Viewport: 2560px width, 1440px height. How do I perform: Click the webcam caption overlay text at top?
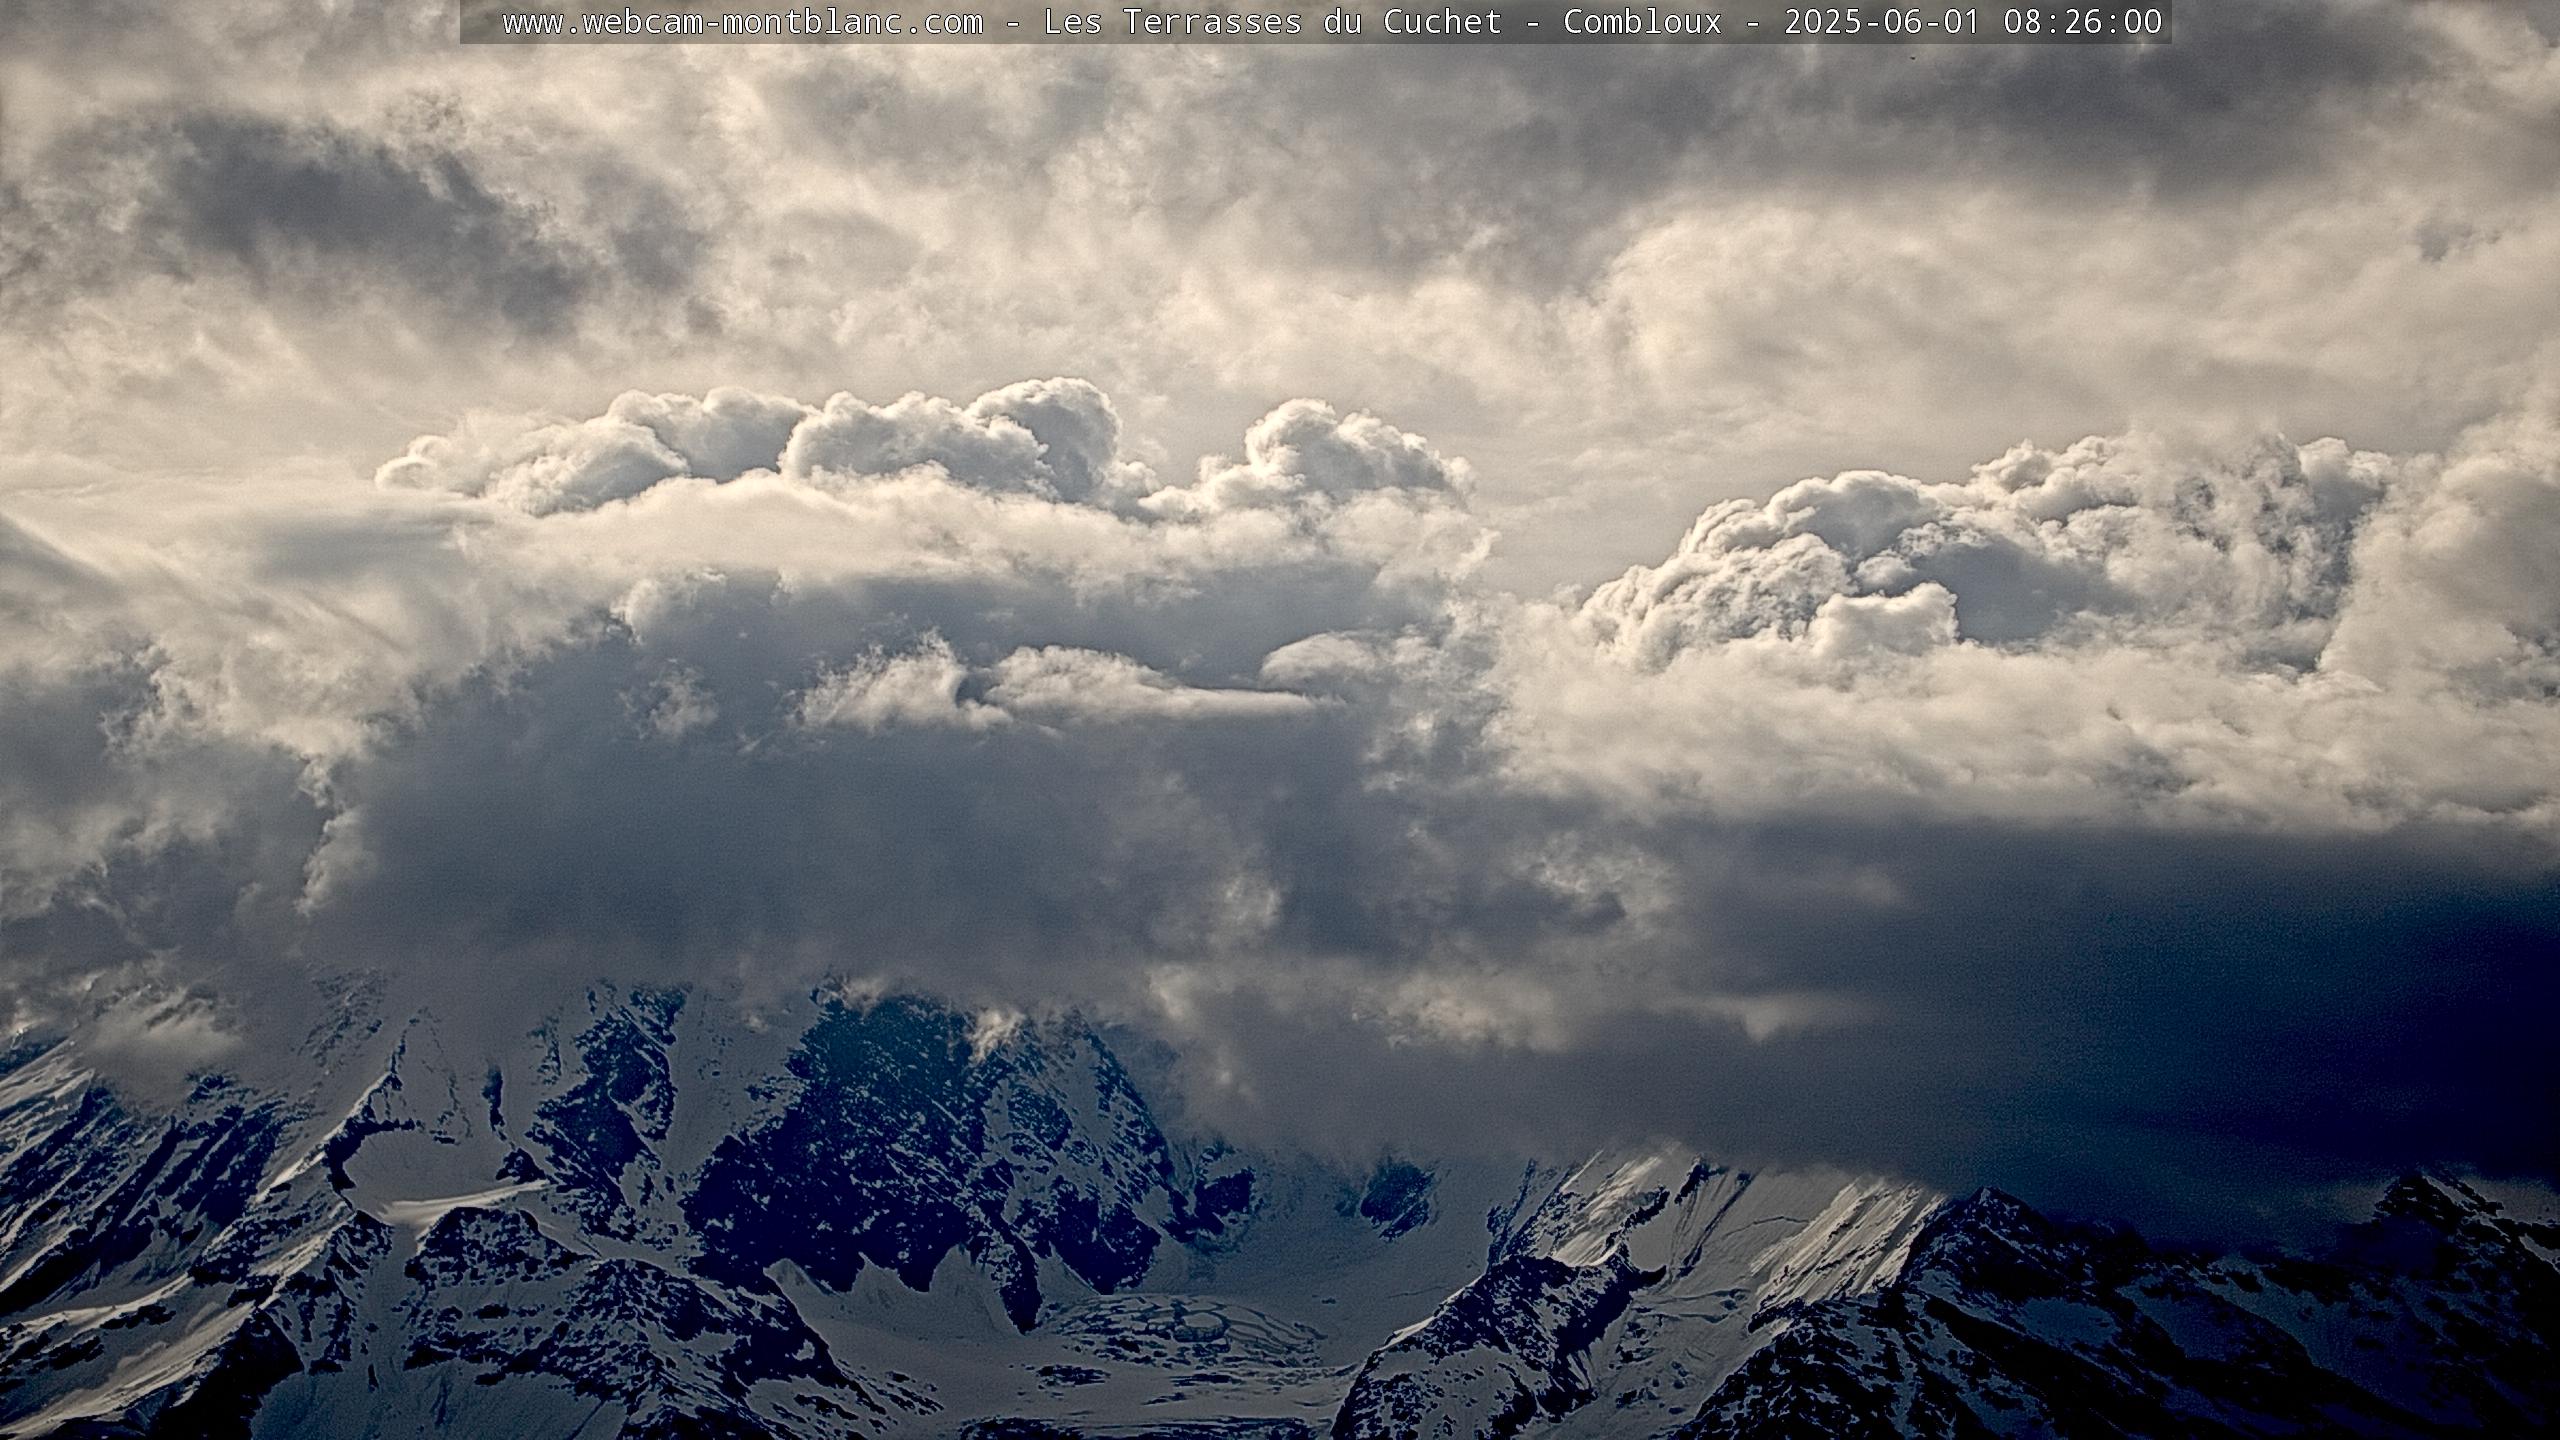[1332, 21]
